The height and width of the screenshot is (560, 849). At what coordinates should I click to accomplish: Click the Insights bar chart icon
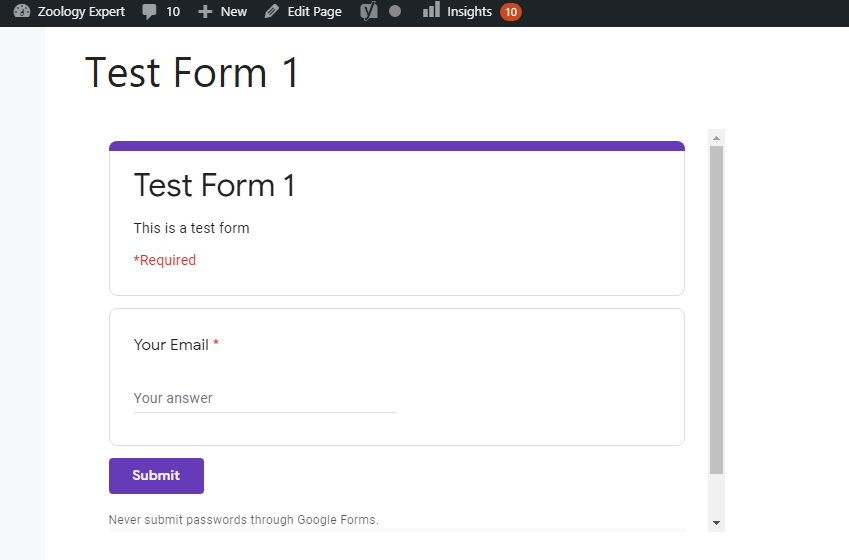point(431,11)
